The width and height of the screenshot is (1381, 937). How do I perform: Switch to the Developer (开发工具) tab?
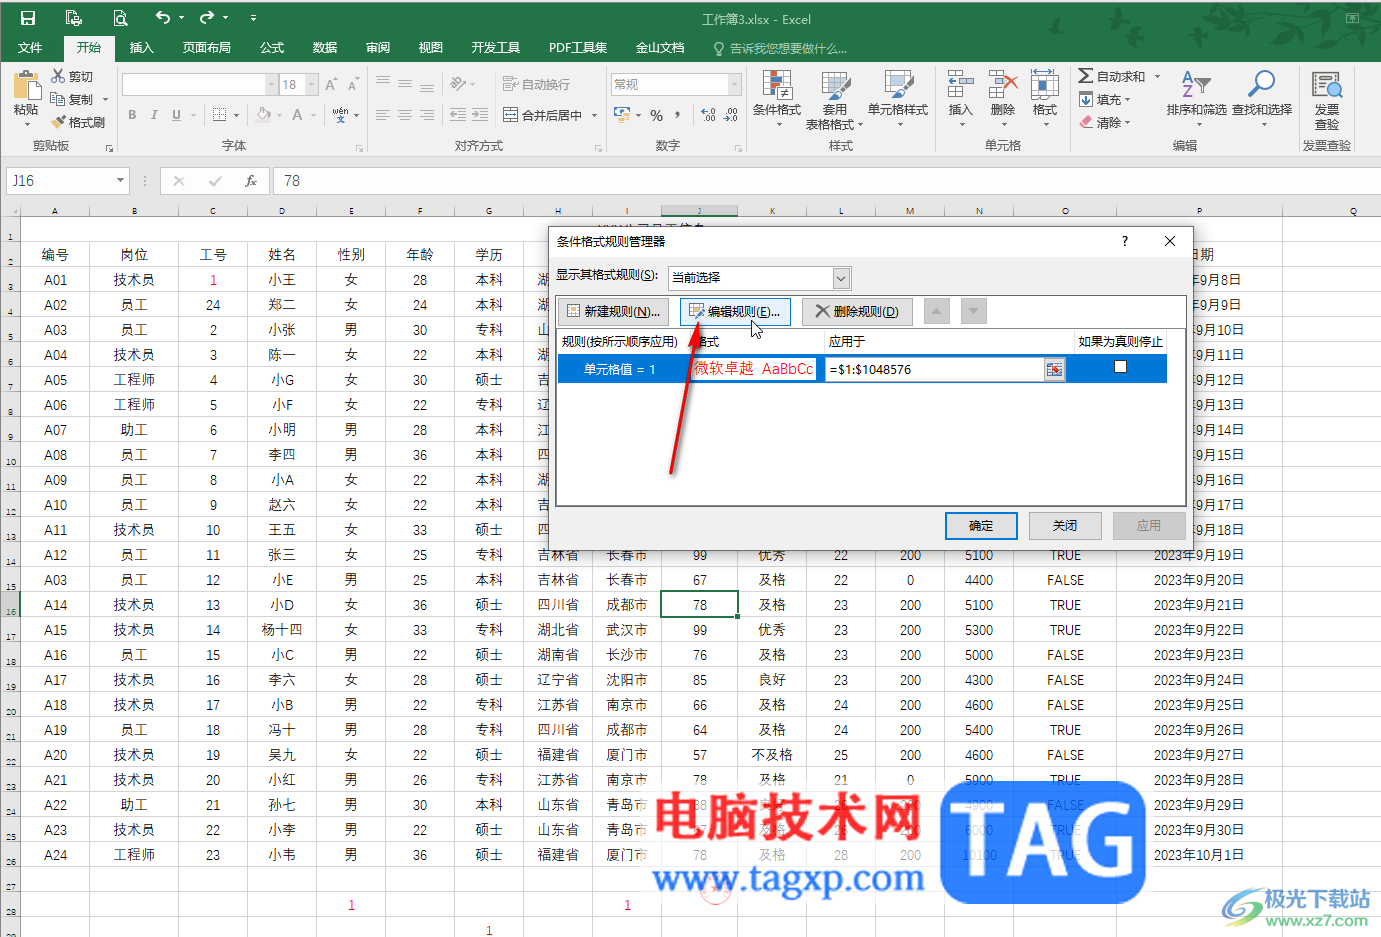[x=496, y=47]
